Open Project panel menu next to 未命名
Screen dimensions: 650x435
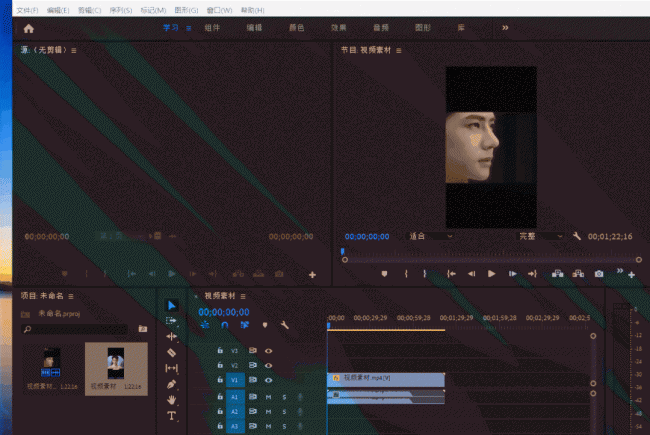(71, 296)
